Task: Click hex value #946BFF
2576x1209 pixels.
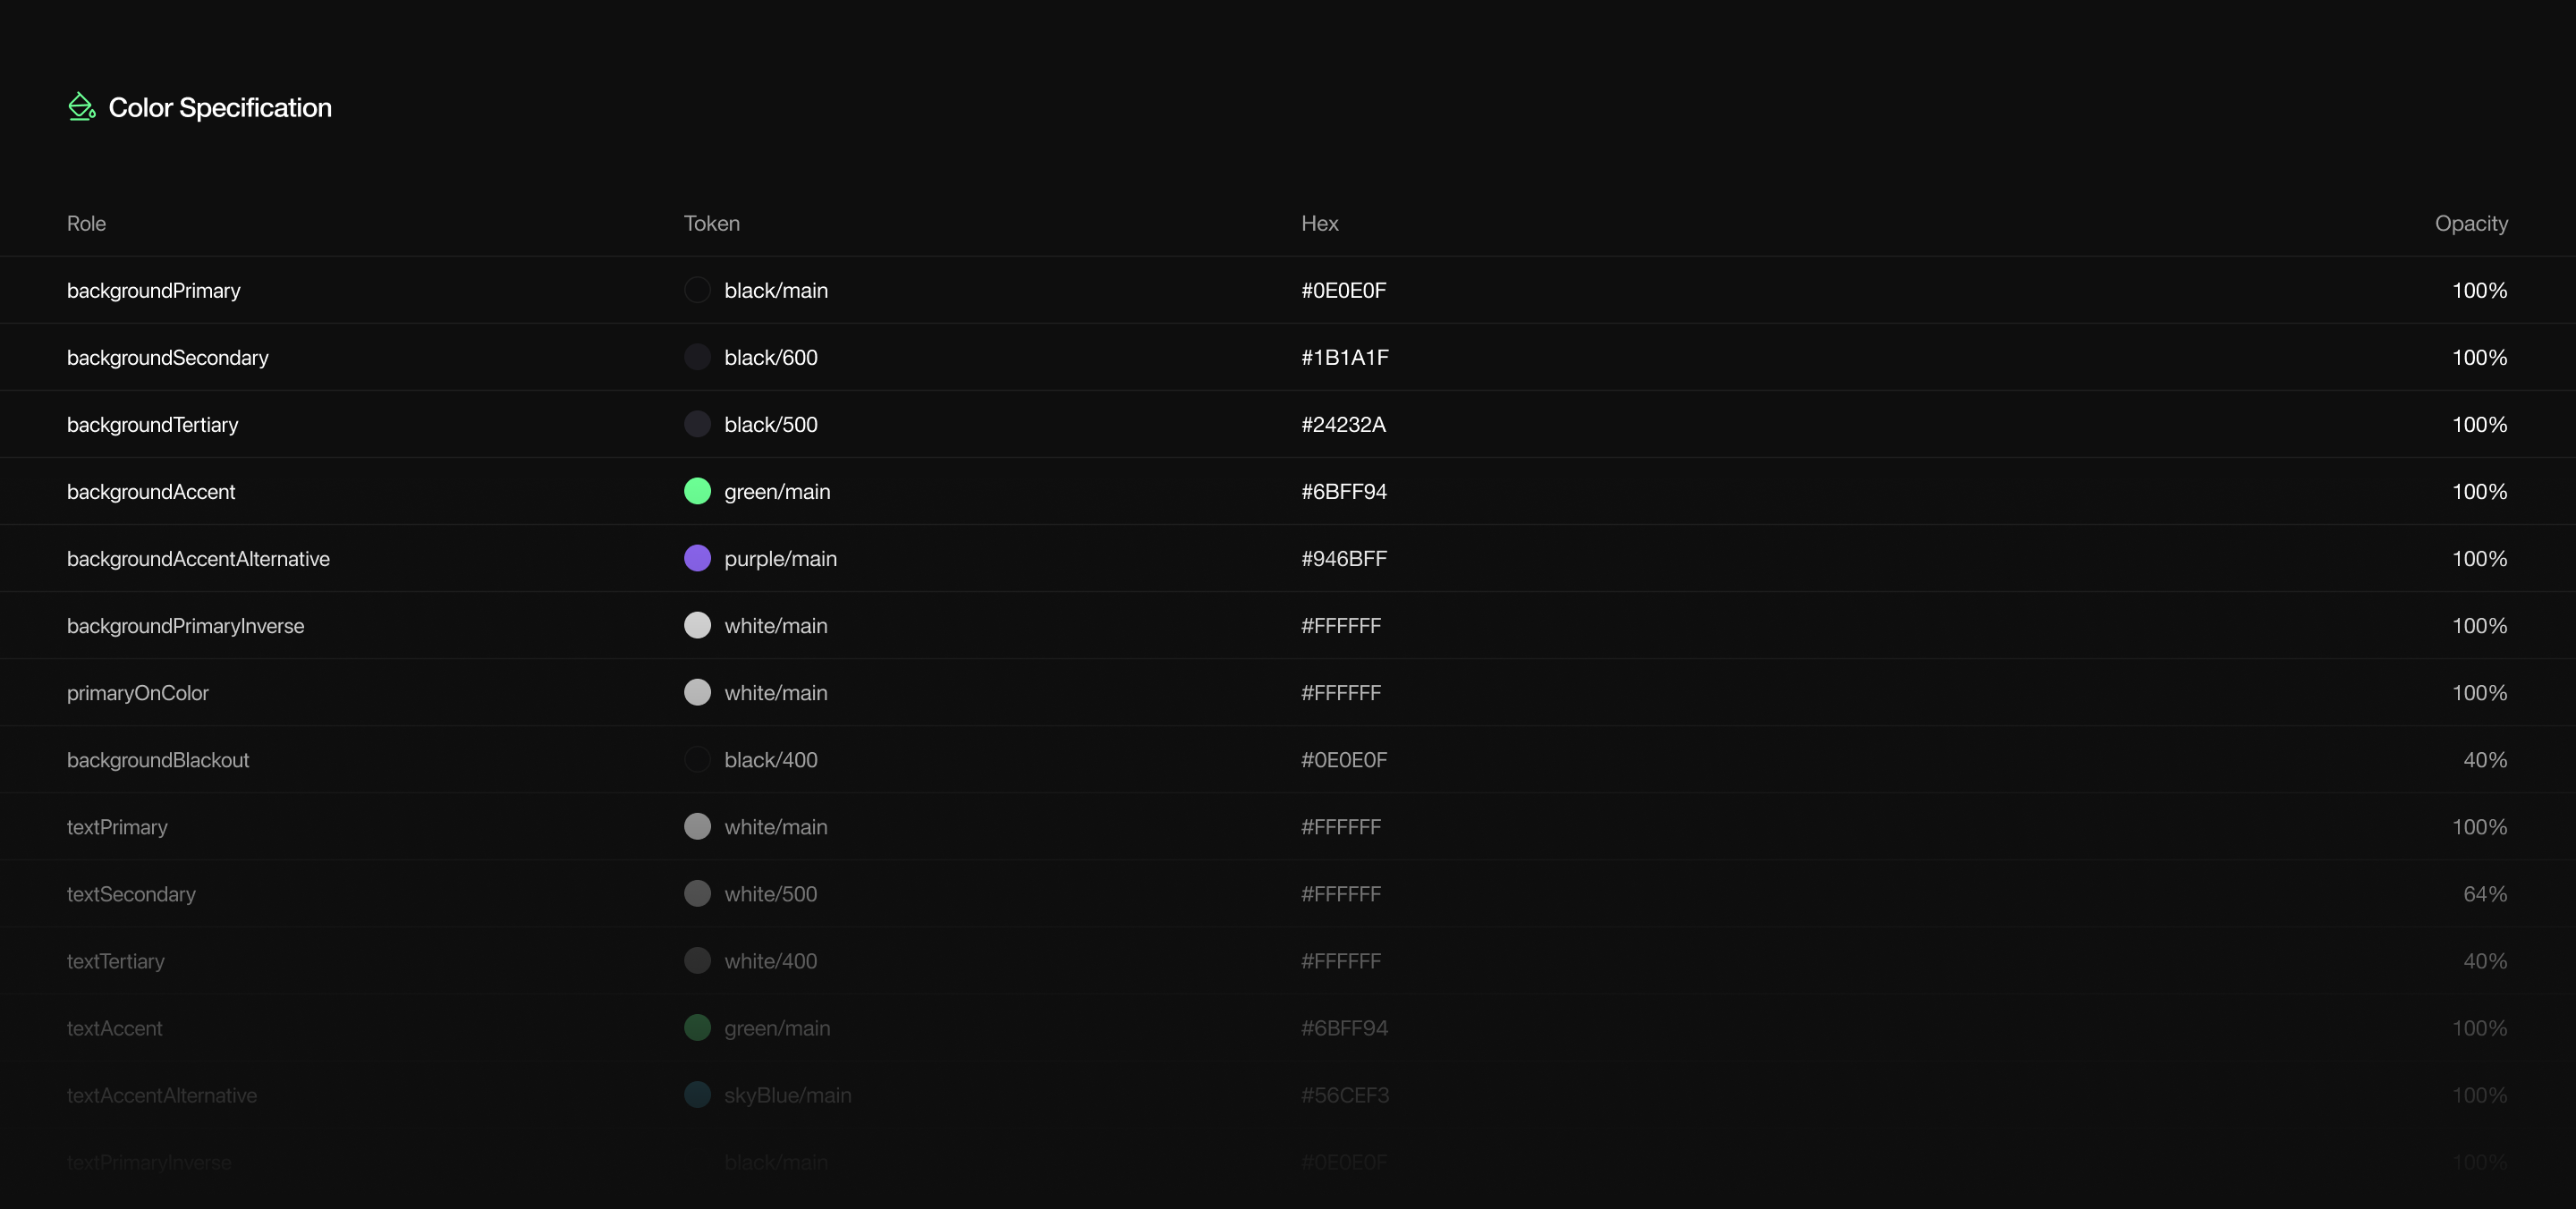Action: (1343, 558)
